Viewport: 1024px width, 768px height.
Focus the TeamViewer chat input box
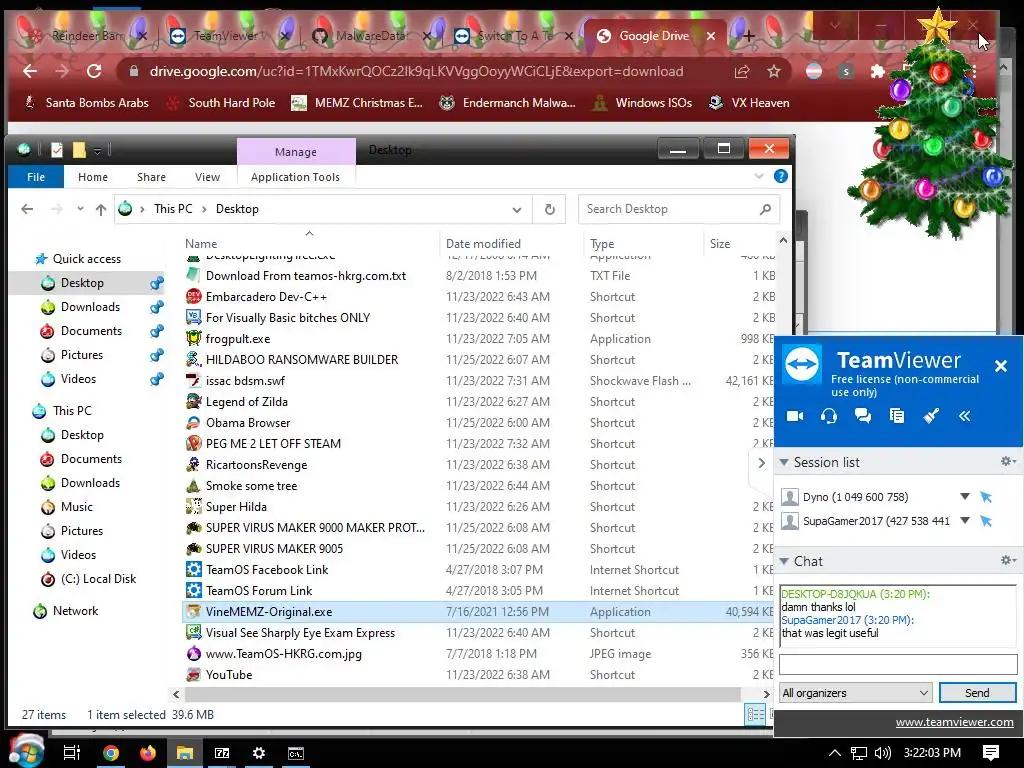point(898,665)
